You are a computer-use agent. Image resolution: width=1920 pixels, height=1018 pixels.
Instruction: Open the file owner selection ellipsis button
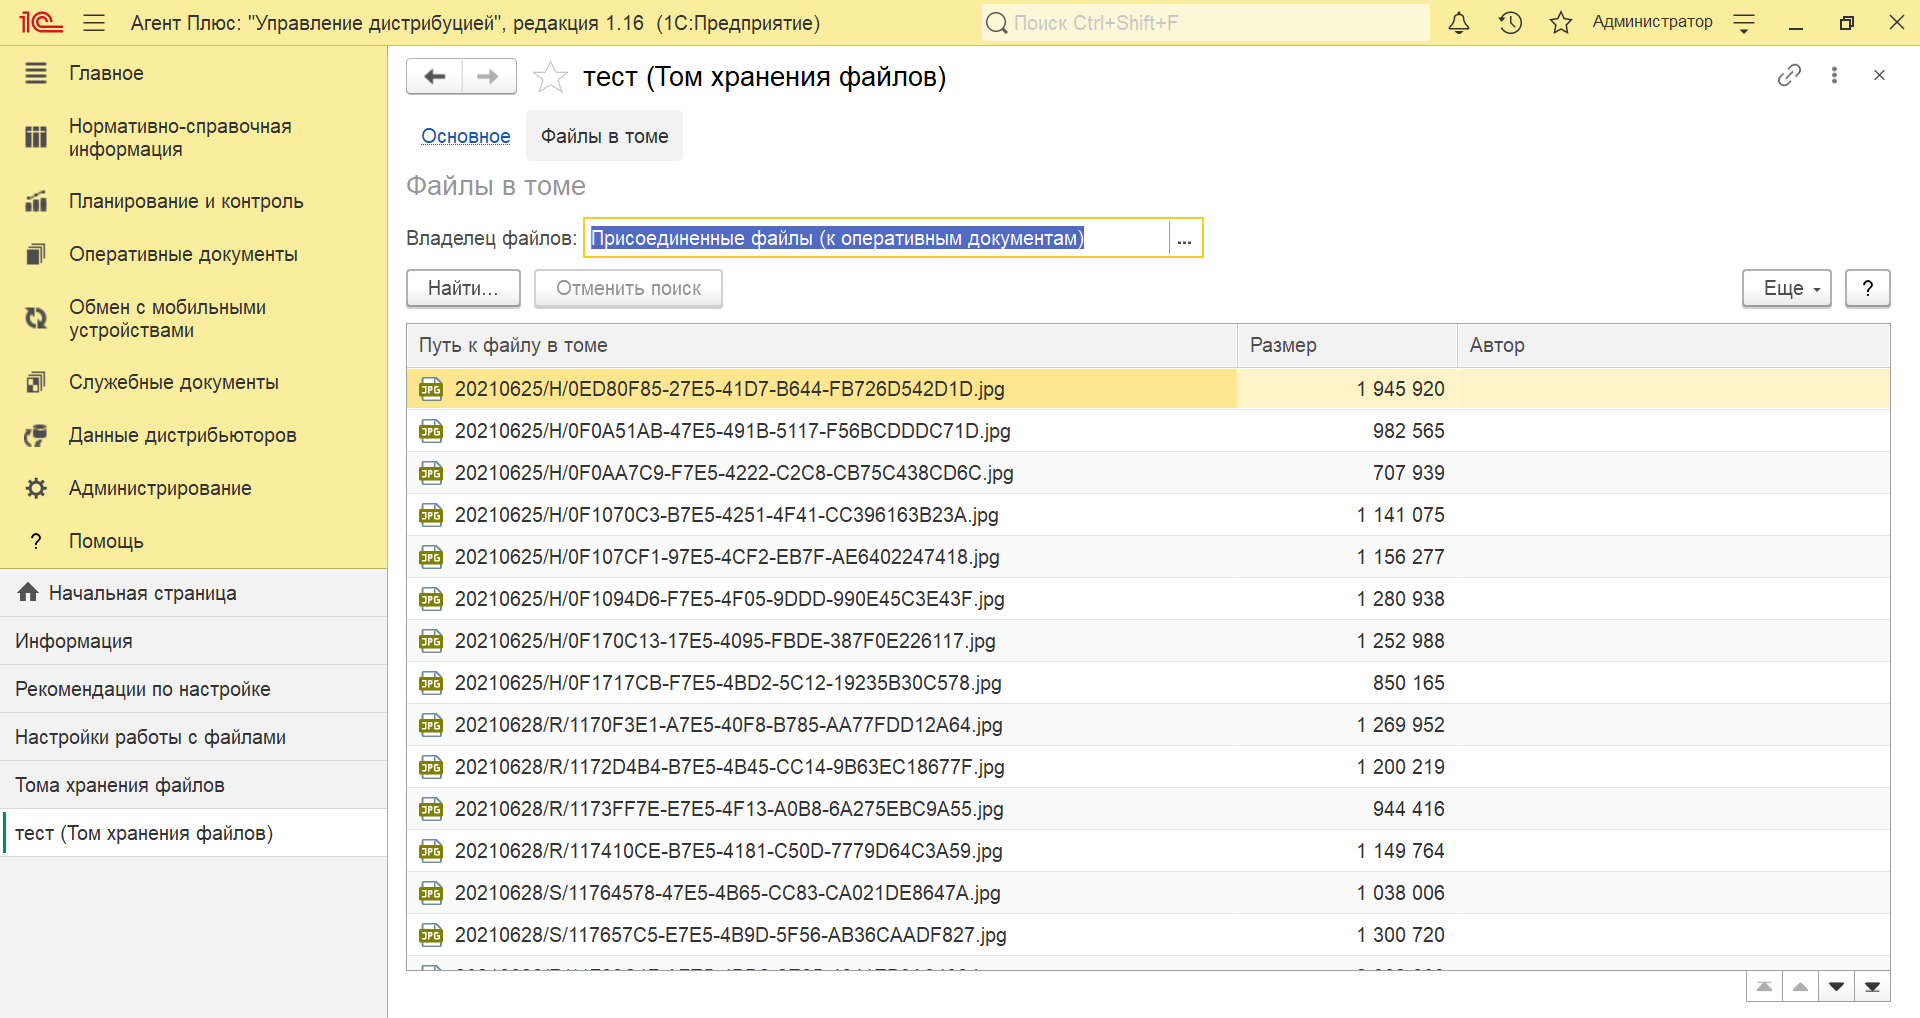tap(1184, 238)
